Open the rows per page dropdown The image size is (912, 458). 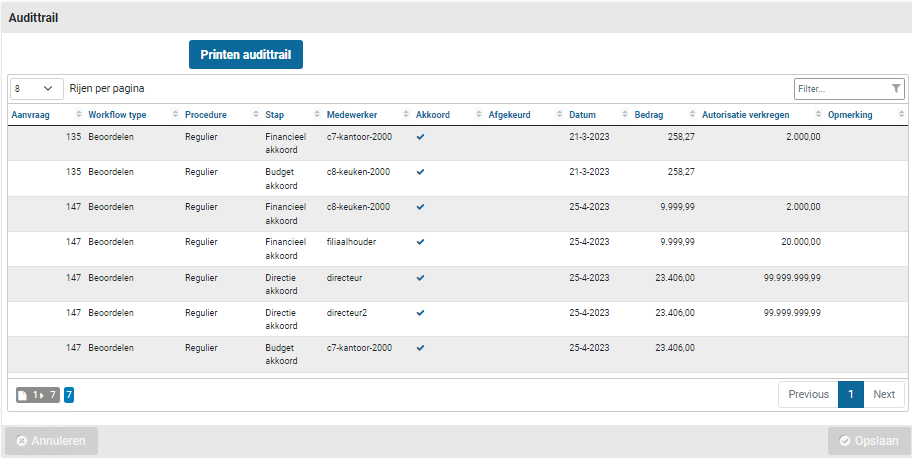click(x=36, y=89)
